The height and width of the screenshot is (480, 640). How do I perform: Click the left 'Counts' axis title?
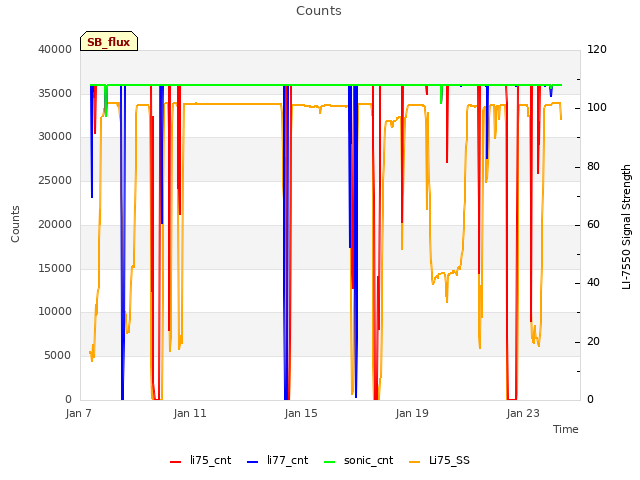point(15,224)
